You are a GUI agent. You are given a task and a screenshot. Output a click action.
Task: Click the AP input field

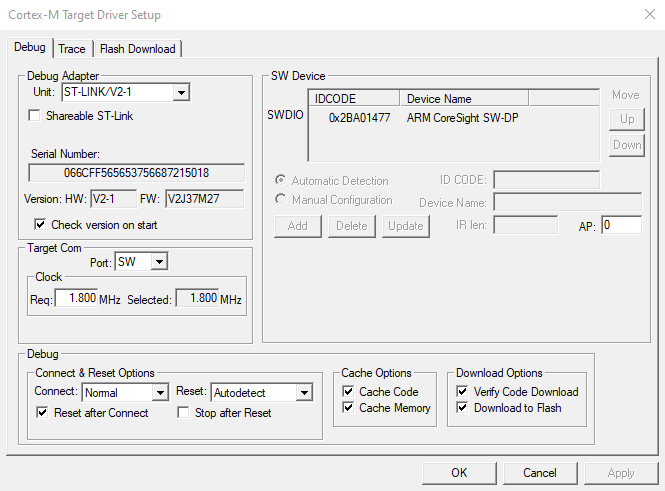(621, 225)
